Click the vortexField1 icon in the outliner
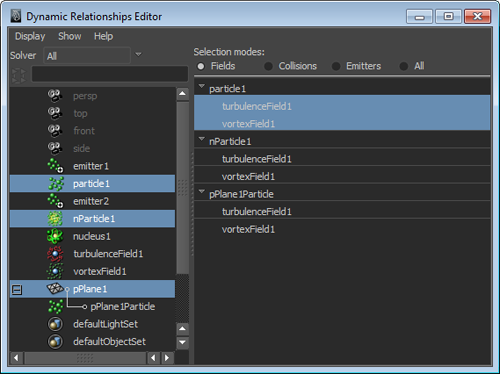Viewport: 500px width, 374px height. [x=55, y=271]
